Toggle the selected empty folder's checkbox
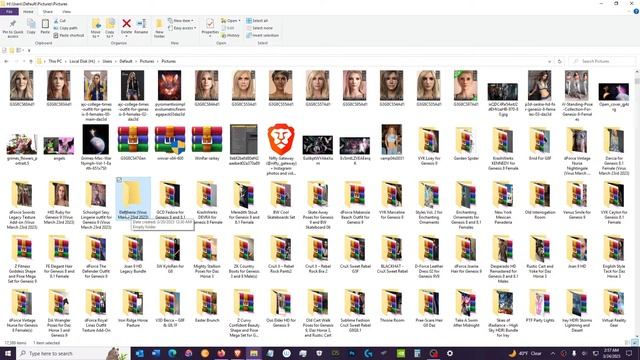This screenshot has width=640, height=360. pos(119,180)
